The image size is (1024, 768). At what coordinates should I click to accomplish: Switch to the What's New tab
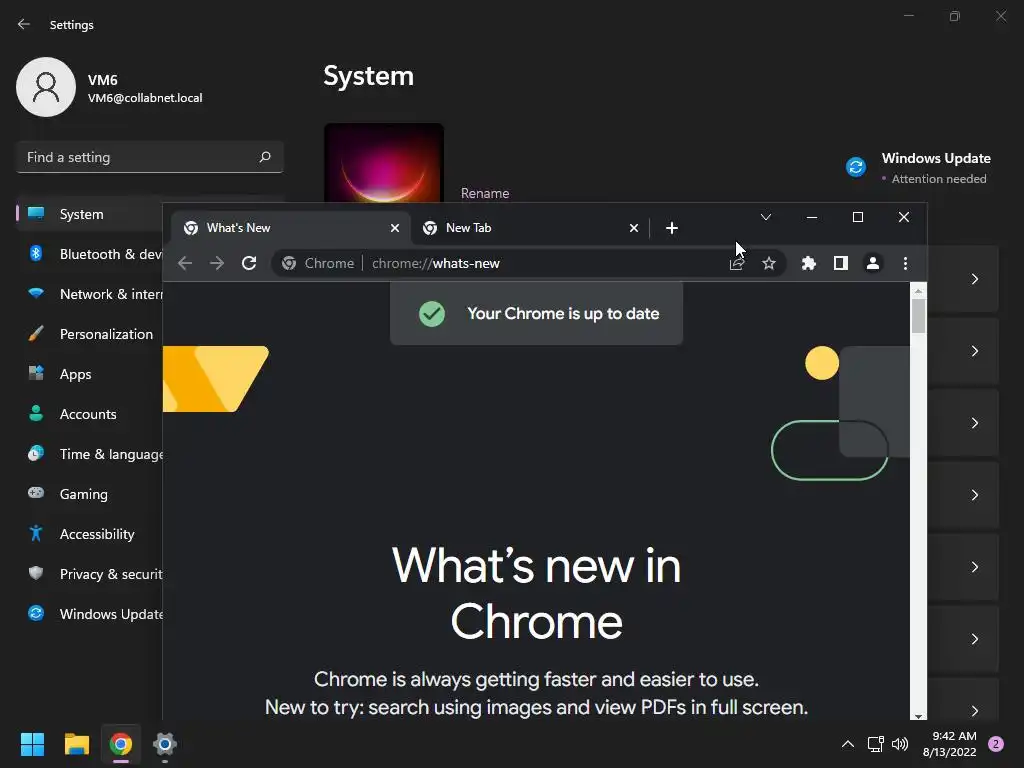(x=291, y=228)
